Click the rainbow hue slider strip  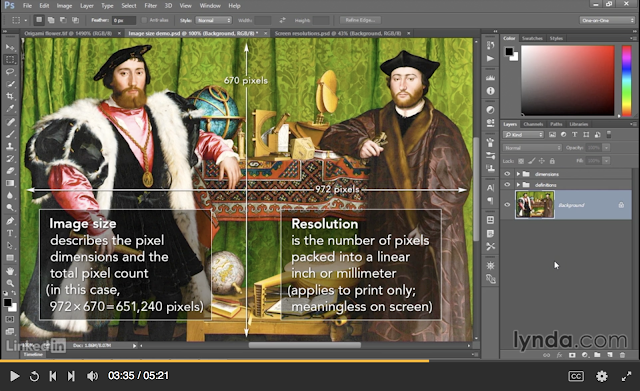[x=627, y=80]
